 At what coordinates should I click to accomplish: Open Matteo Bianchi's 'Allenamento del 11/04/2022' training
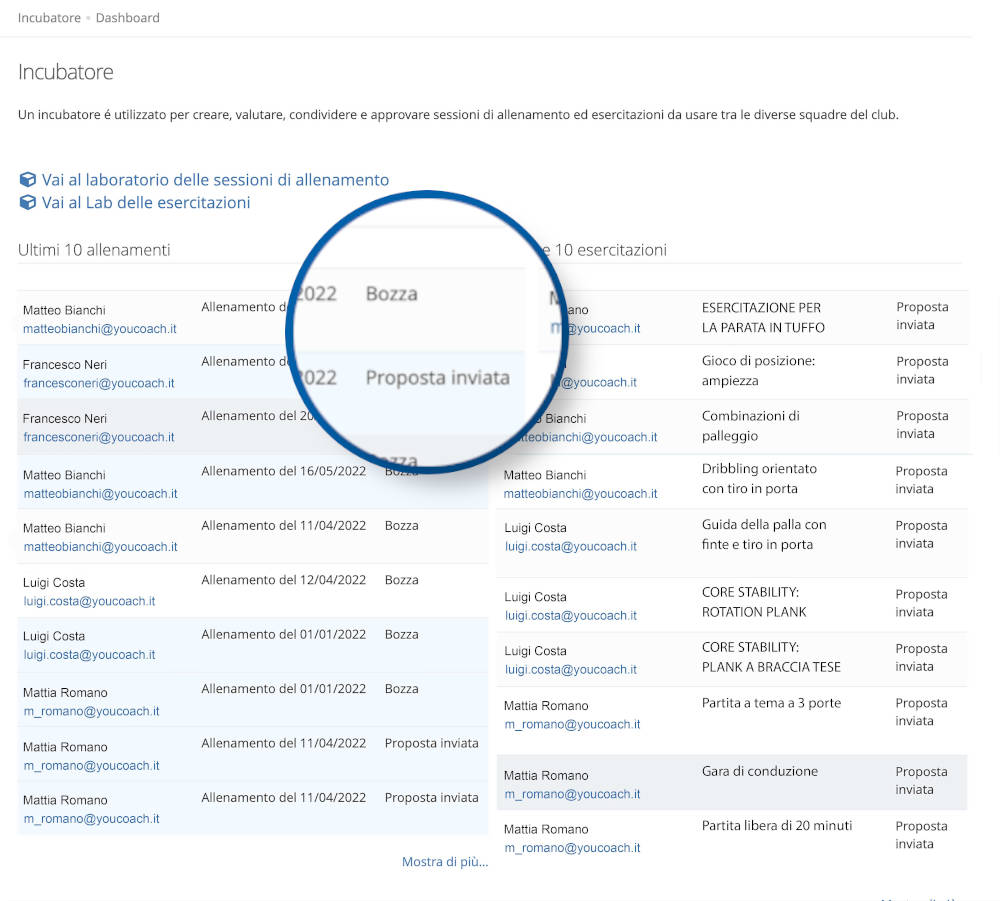283,525
